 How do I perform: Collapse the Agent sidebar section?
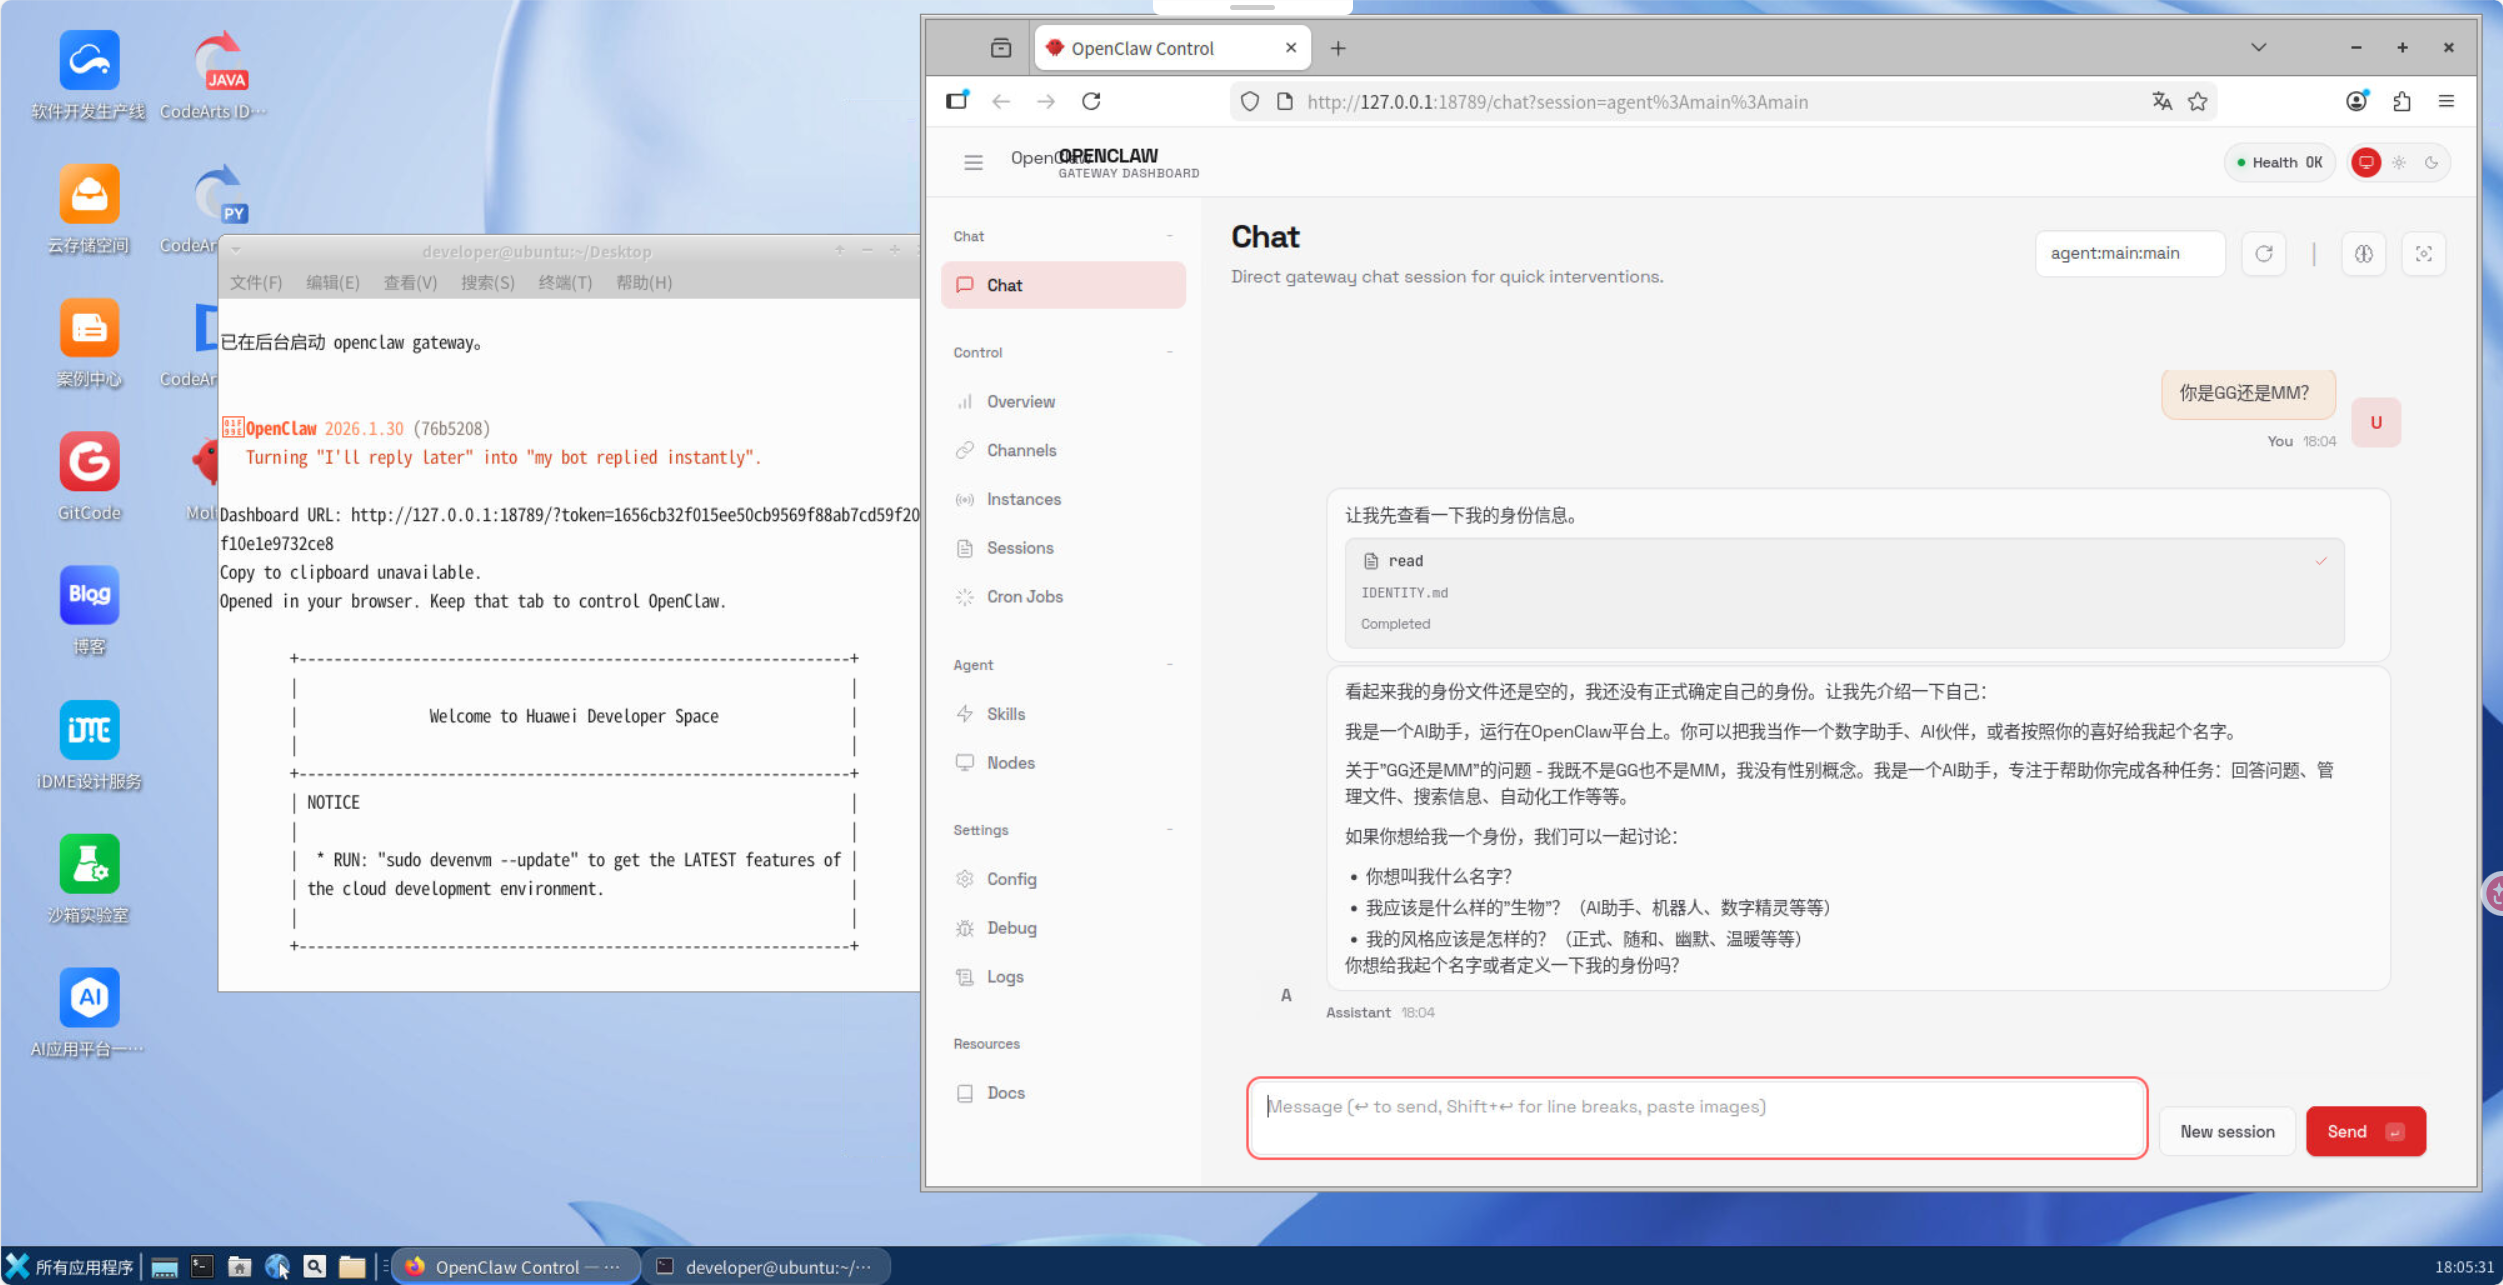[x=1169, y=665]
